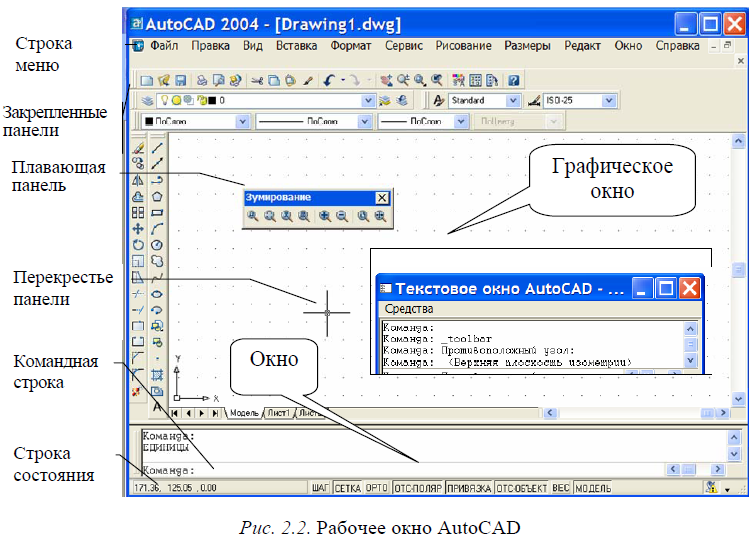Click the Open file icon
Viewport: 756px width, 538px height.
coord(163,81)
